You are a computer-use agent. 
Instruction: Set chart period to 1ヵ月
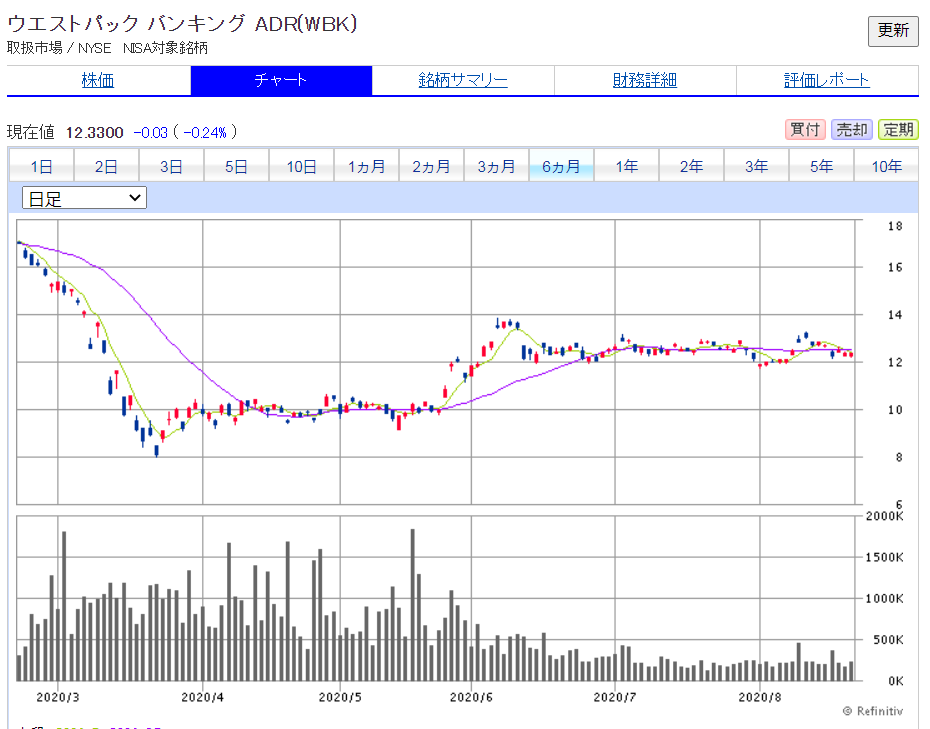(x=367, y=167)
